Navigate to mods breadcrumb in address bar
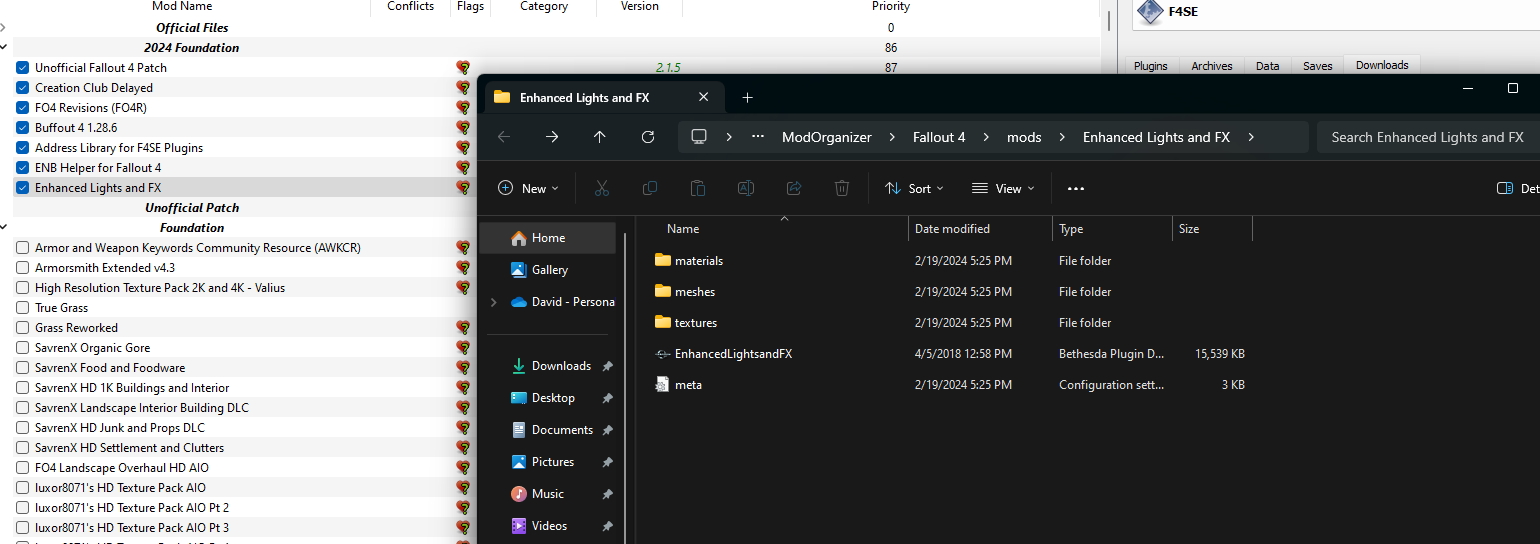Viewport: 1540px width, 544px height. (1024, 137)
